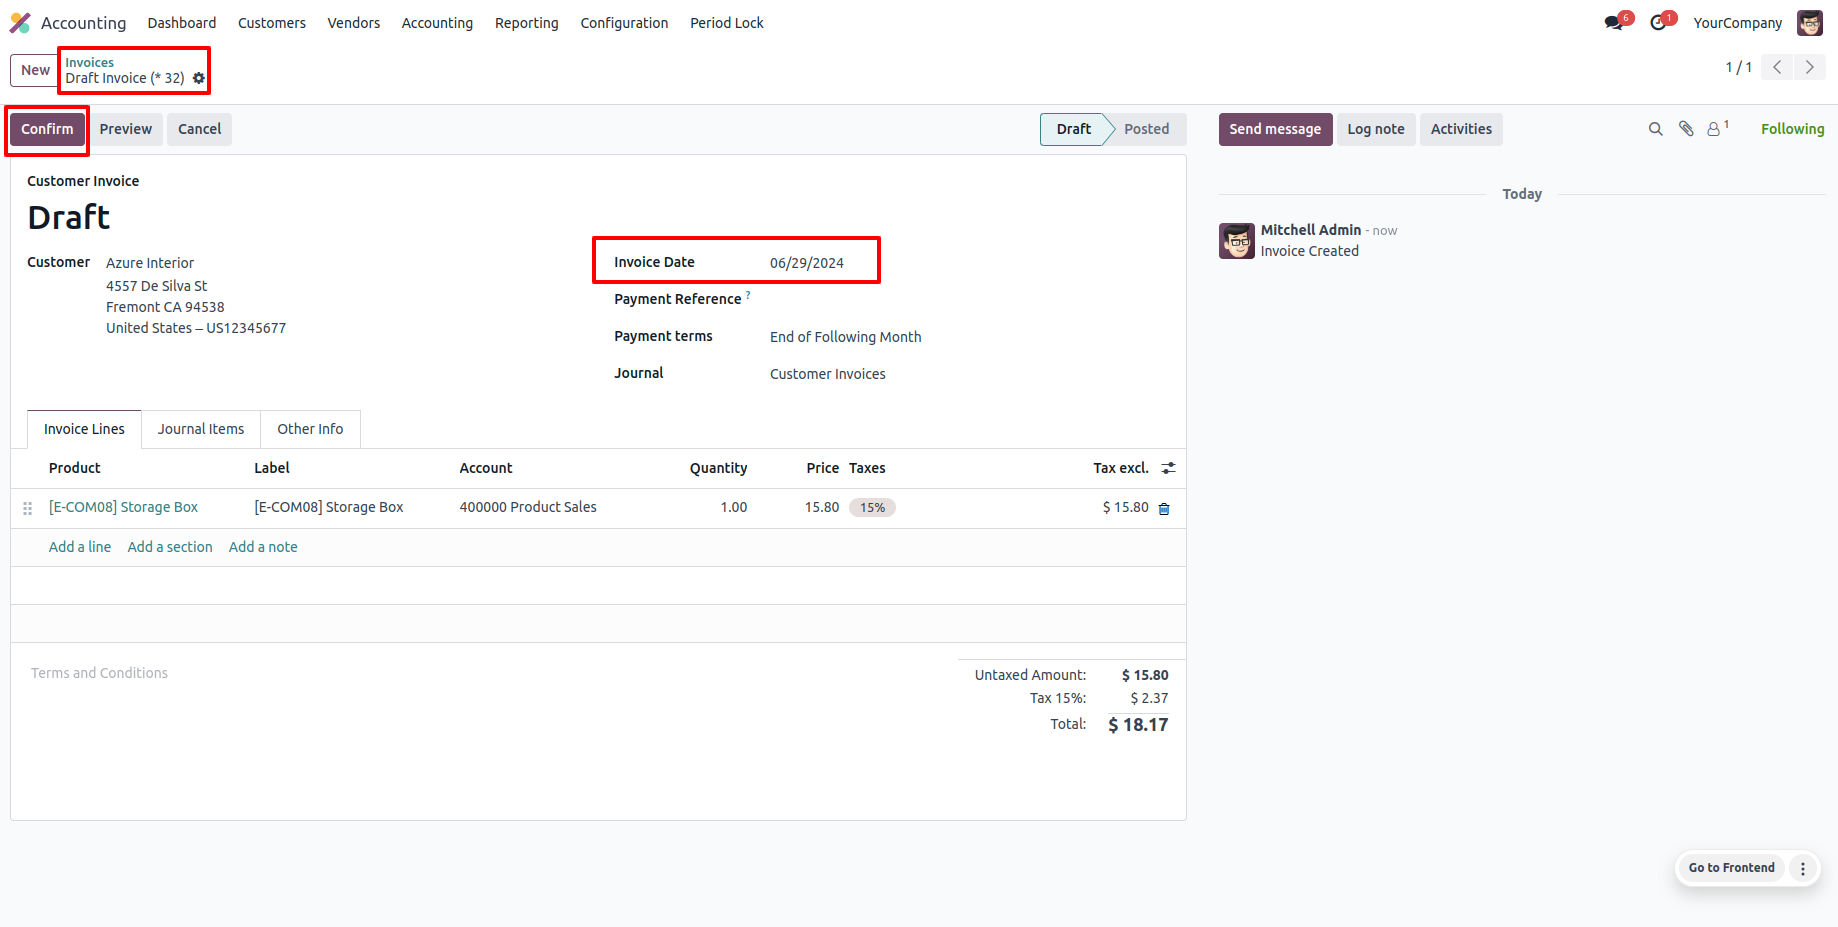Click the Terms and Conditions field

tap(99, 673)
